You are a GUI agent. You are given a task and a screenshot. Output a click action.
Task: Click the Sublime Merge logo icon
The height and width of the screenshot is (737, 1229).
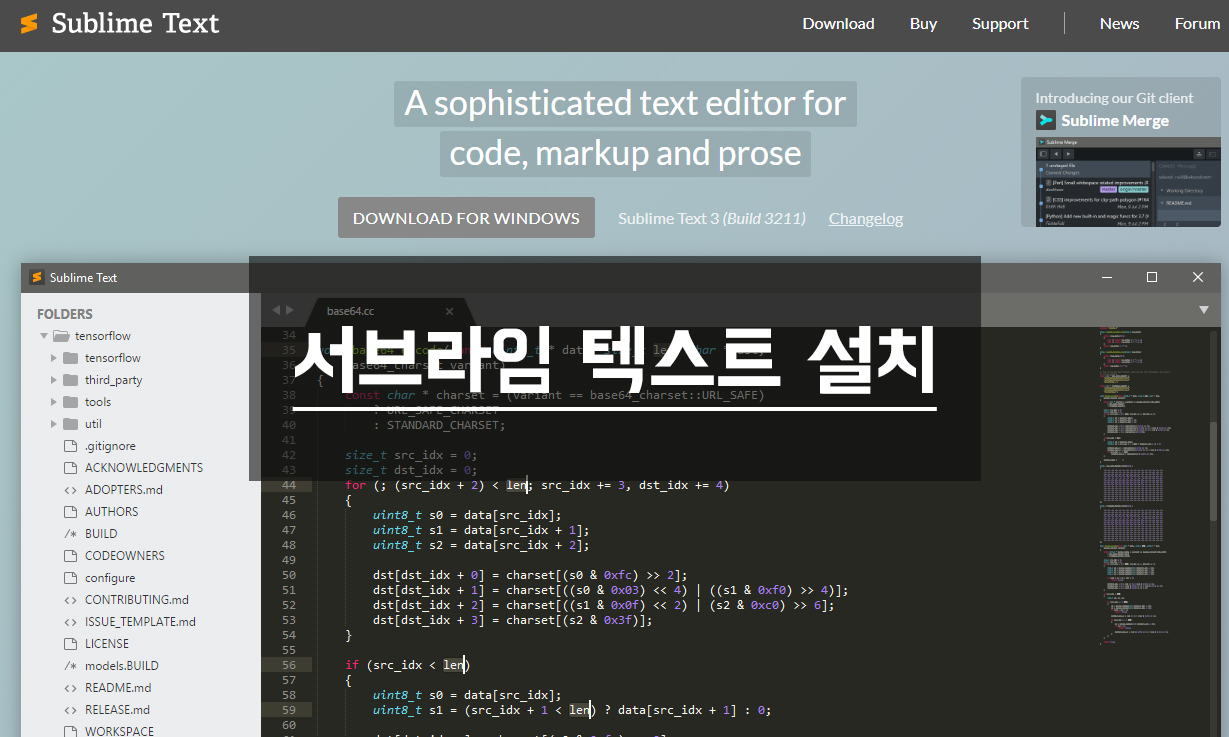coord(1045,120)
